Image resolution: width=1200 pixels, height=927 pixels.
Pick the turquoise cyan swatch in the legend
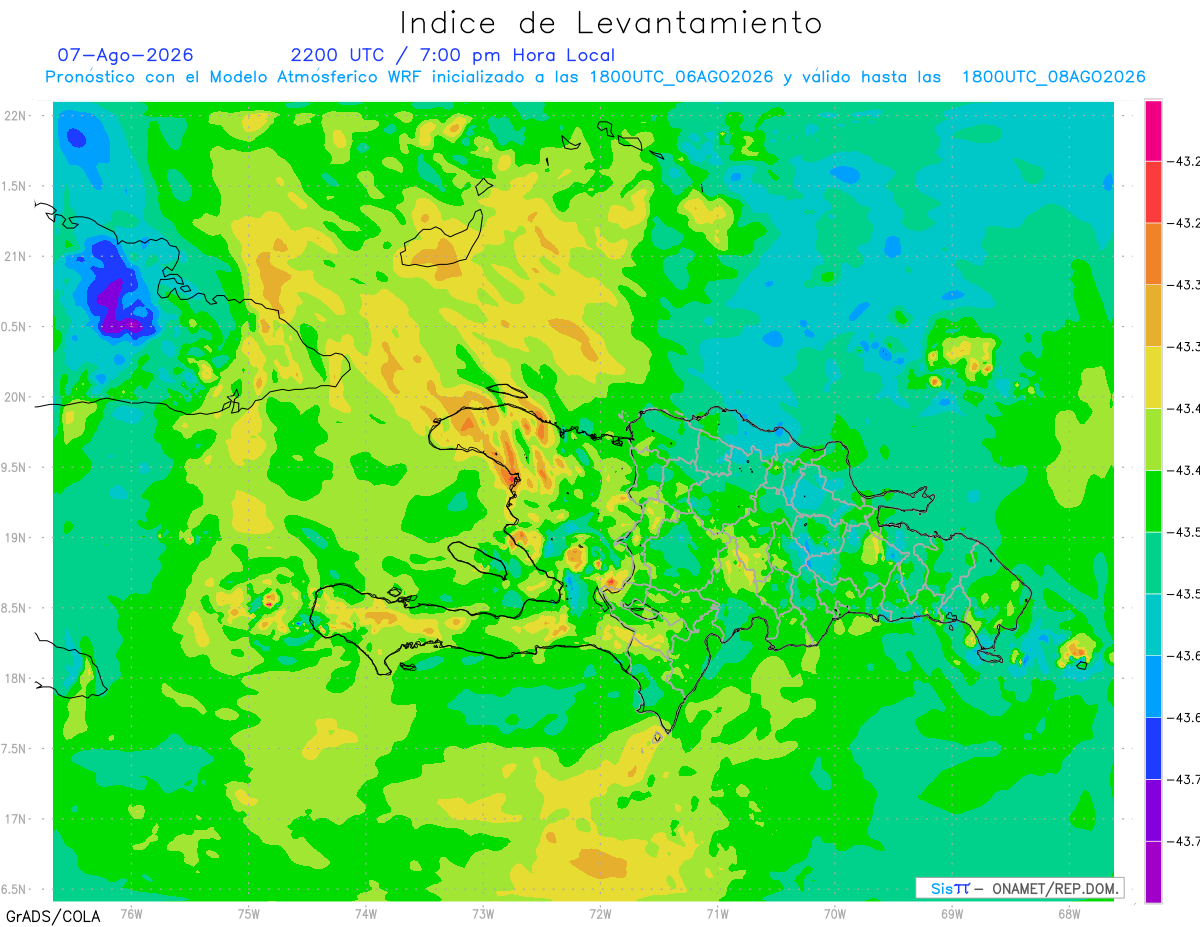(1153, 625)
